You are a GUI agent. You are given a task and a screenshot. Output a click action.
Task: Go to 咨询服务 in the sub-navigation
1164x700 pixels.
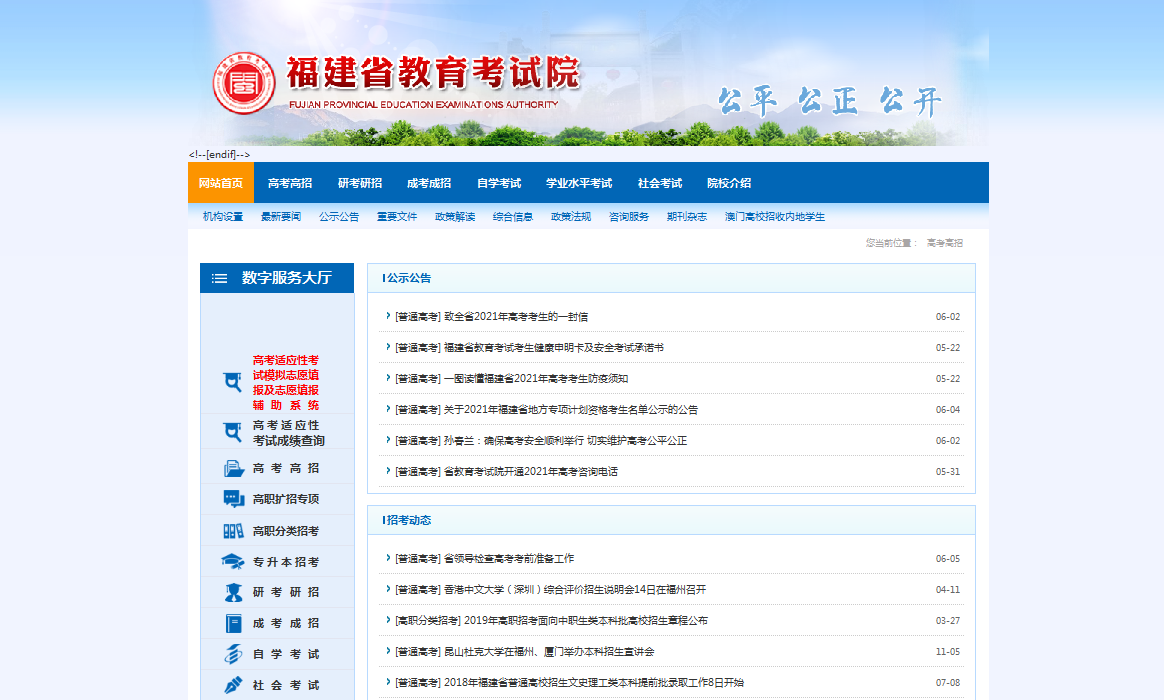tap(629, 217)
